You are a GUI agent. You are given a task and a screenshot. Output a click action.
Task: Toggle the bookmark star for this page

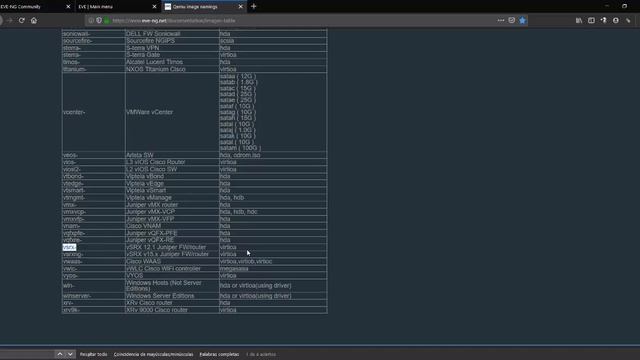coord(522,20)
